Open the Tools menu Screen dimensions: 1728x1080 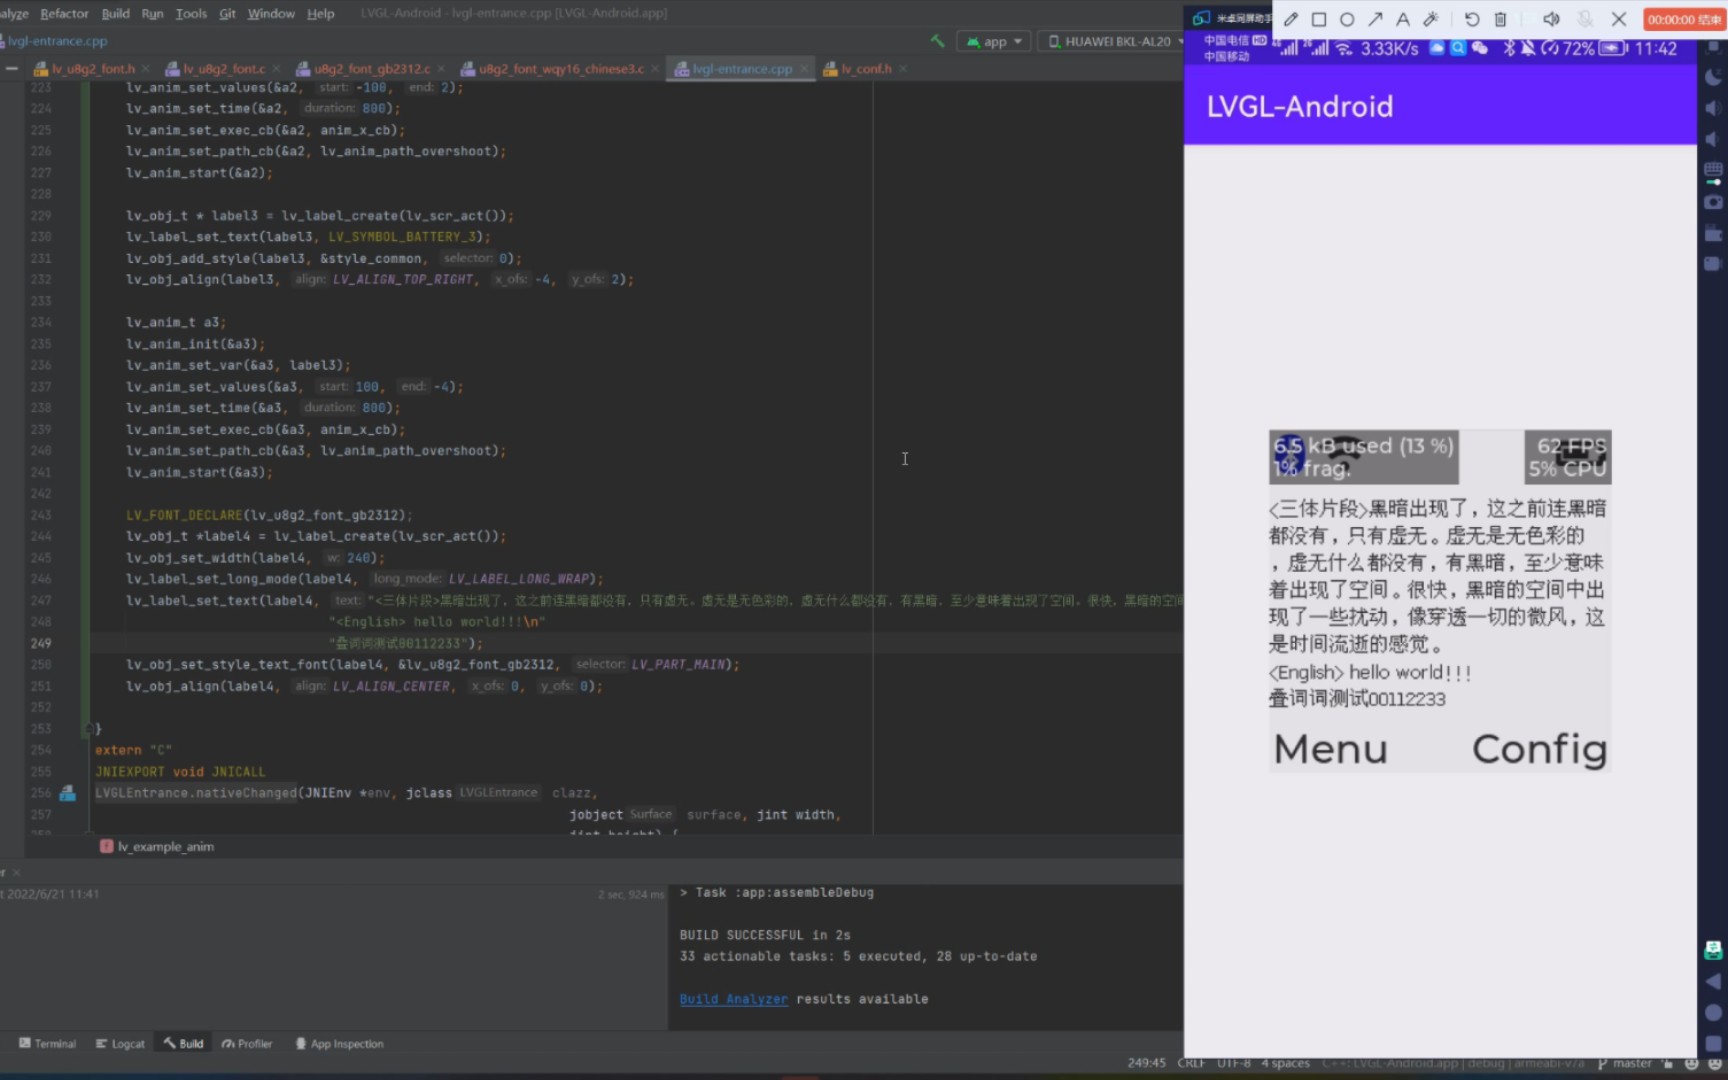click(191, 13)
